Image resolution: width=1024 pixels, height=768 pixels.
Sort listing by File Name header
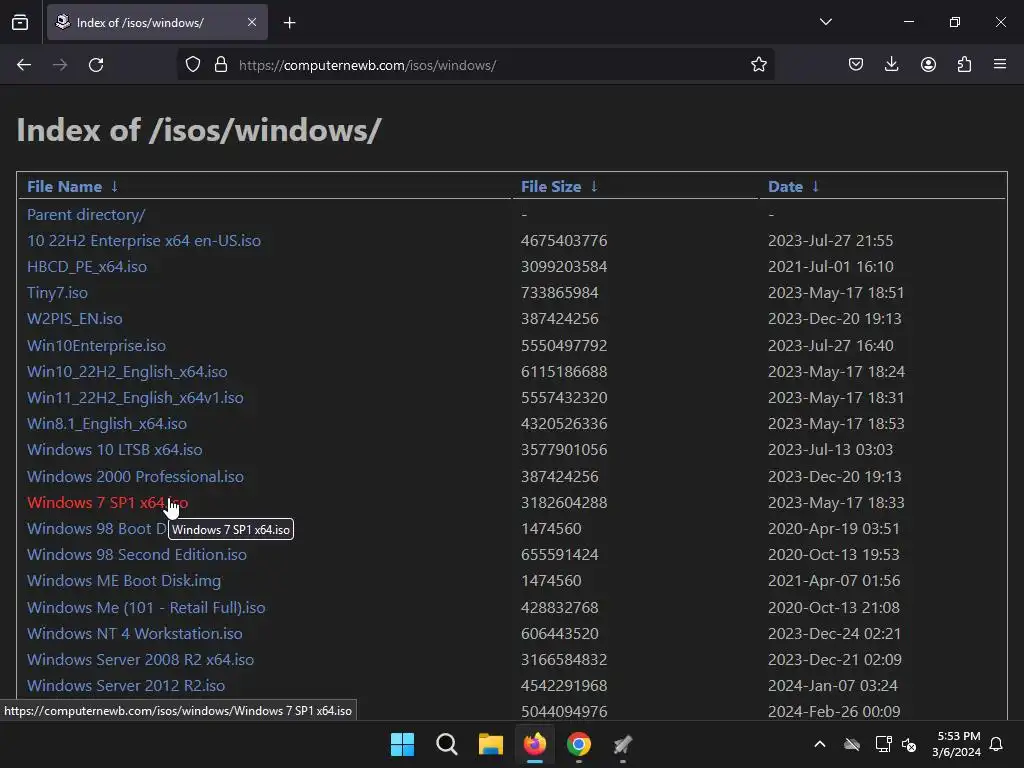coord(64,187)
